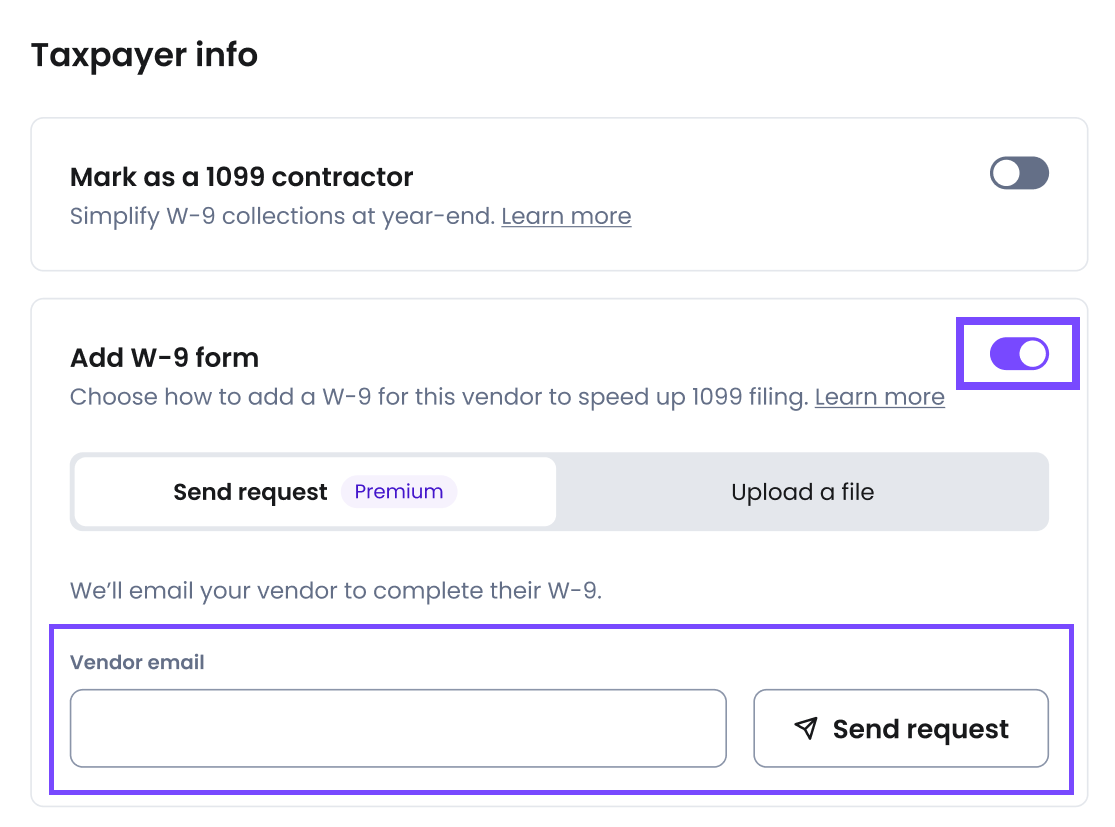Click the Premium badge
This screenshot has height=827, width=1115.
398,492
